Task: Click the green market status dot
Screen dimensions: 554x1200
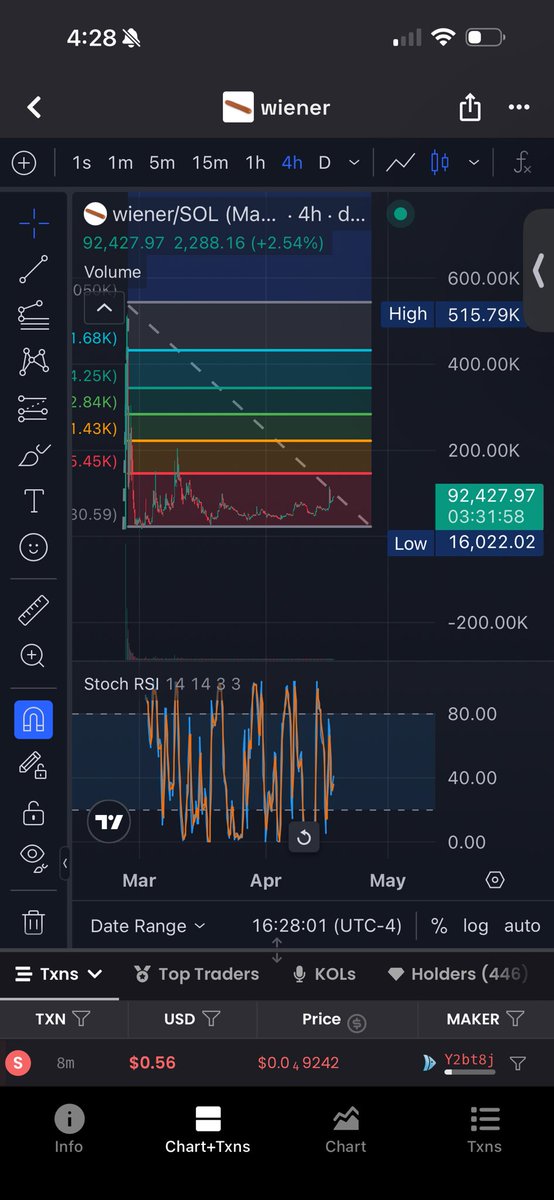Action: pos(400,213)
